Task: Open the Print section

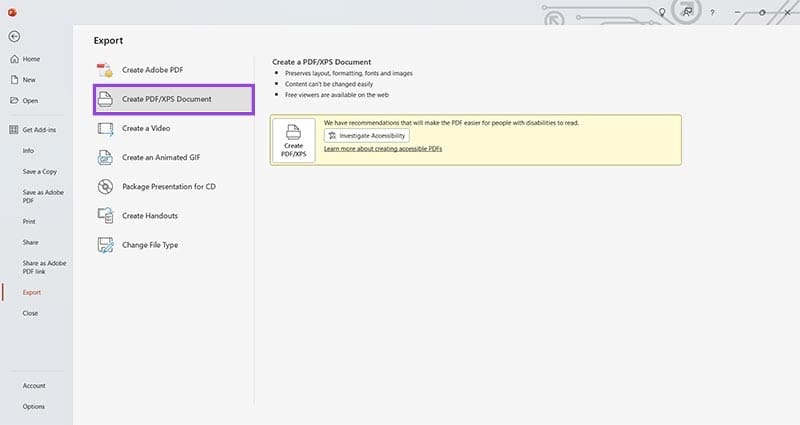Action: tap(29, 221)
